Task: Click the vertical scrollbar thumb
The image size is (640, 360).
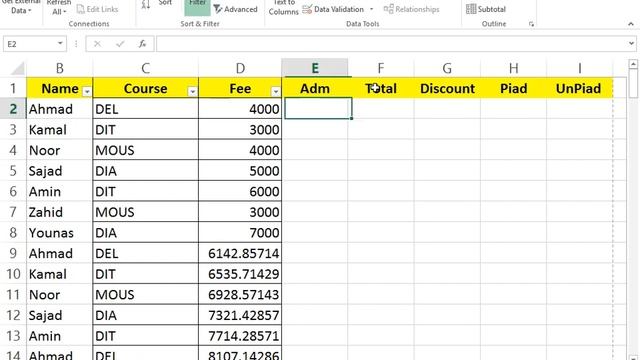Action: pyautogui.click(x=633, y=83)
